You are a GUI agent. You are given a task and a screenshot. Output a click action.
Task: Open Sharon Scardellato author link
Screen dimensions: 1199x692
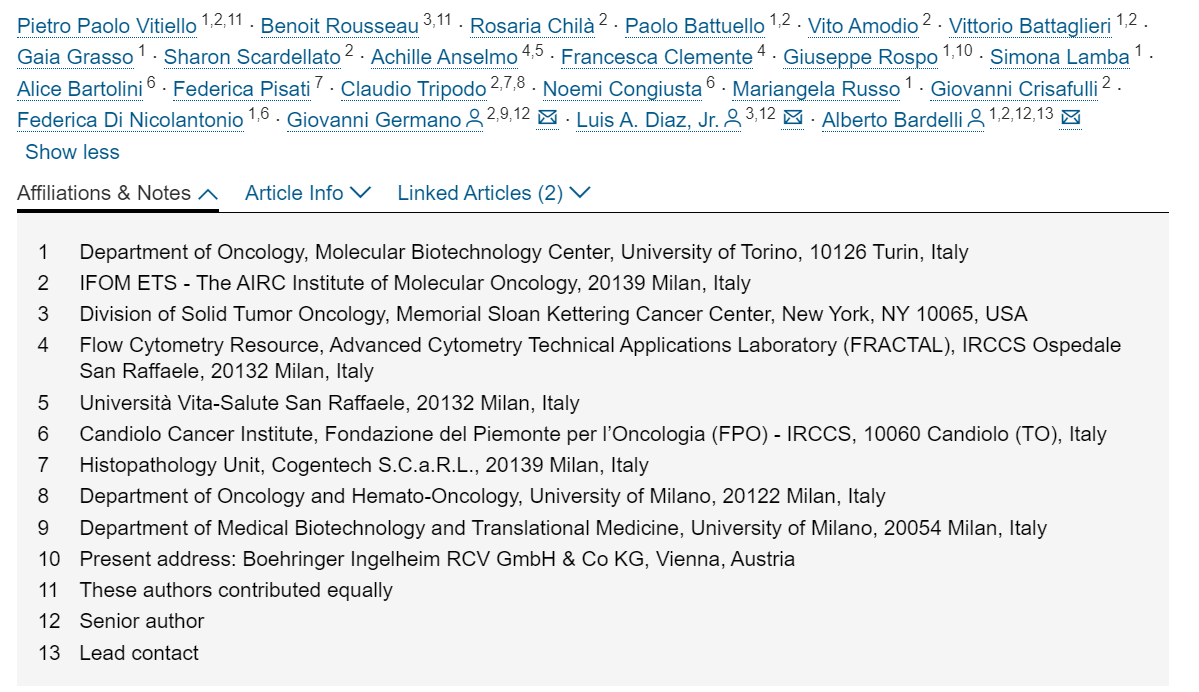click(252, 57)
